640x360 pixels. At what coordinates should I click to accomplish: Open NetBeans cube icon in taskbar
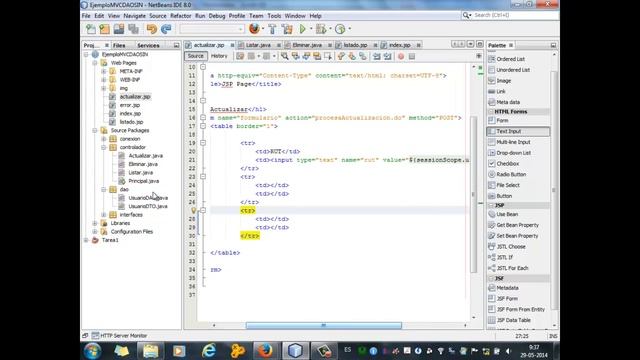(295, 350)
